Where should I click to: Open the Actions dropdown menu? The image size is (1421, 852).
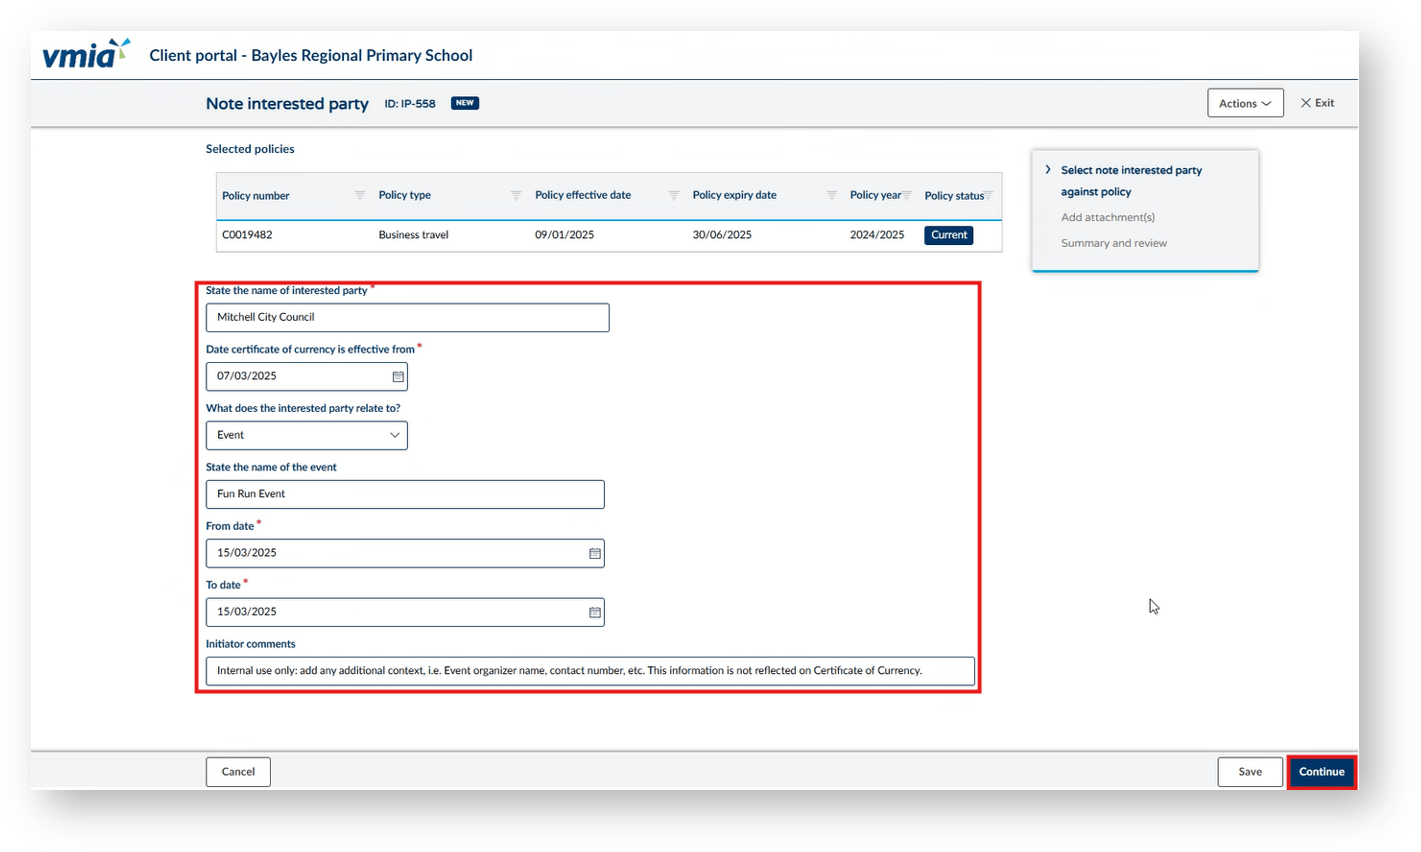[x=1245, y=103]
